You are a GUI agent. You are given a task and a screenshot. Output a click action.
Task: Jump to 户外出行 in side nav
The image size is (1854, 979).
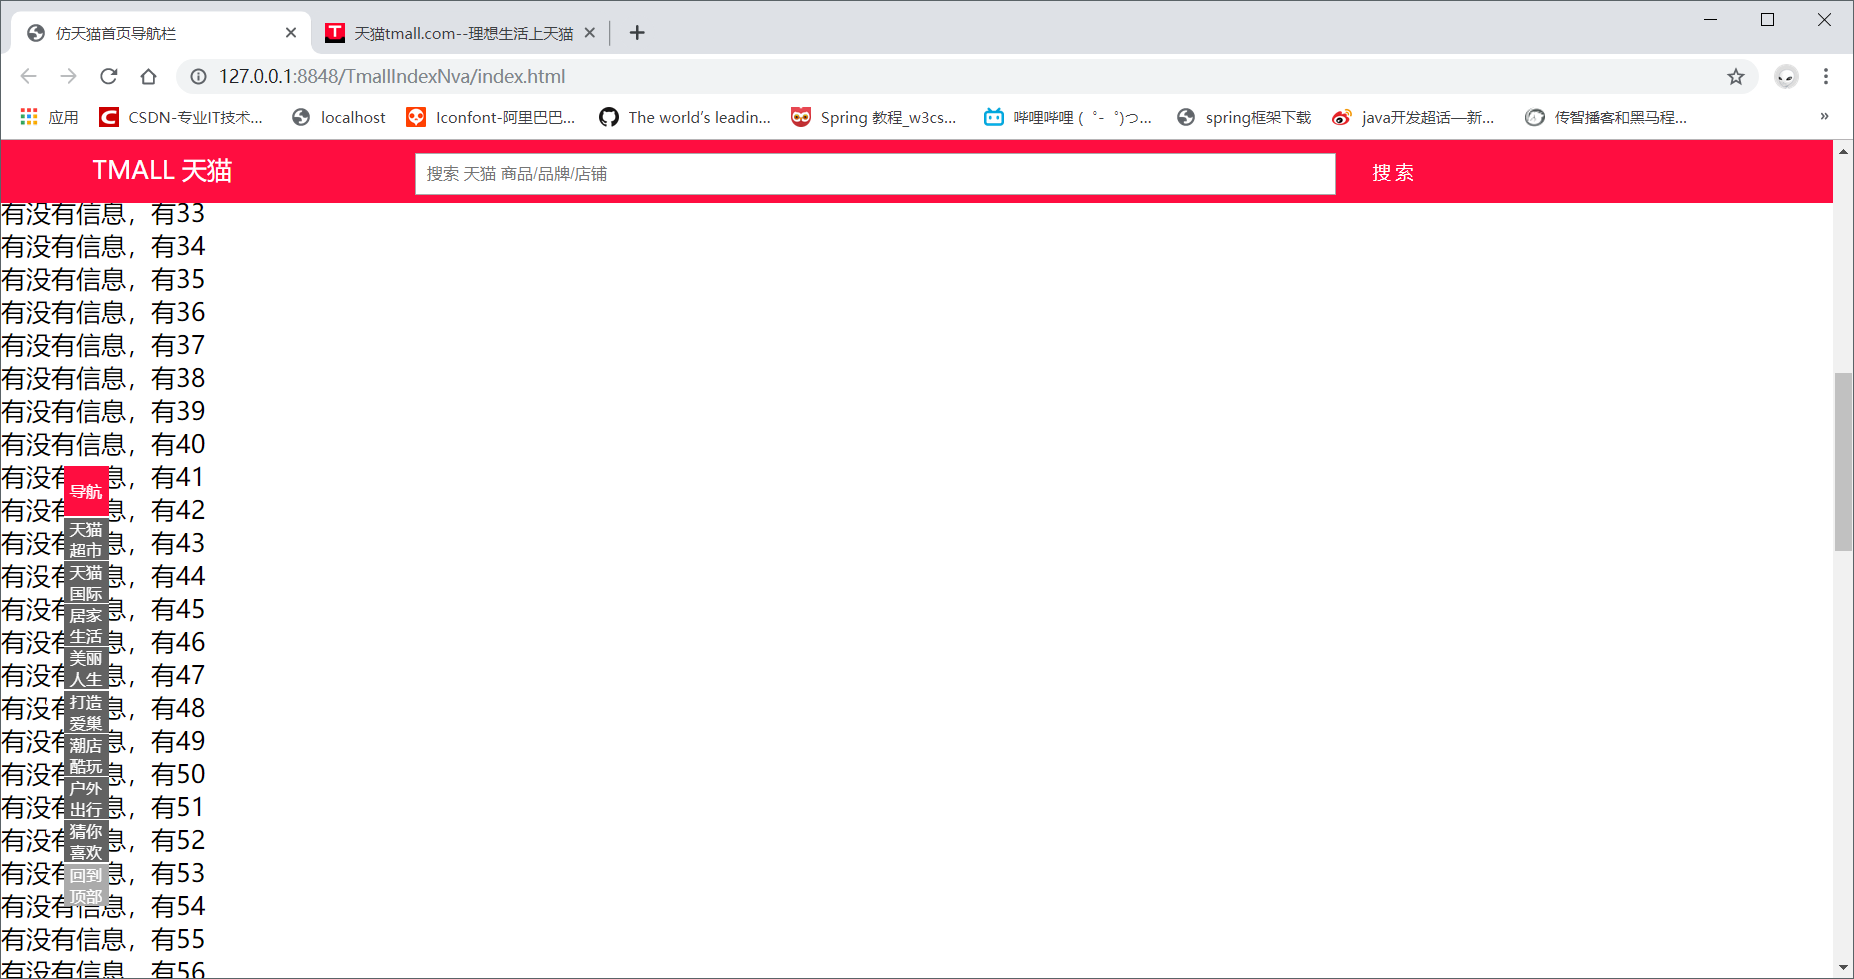pyautogui.click(x=86, y=799)
